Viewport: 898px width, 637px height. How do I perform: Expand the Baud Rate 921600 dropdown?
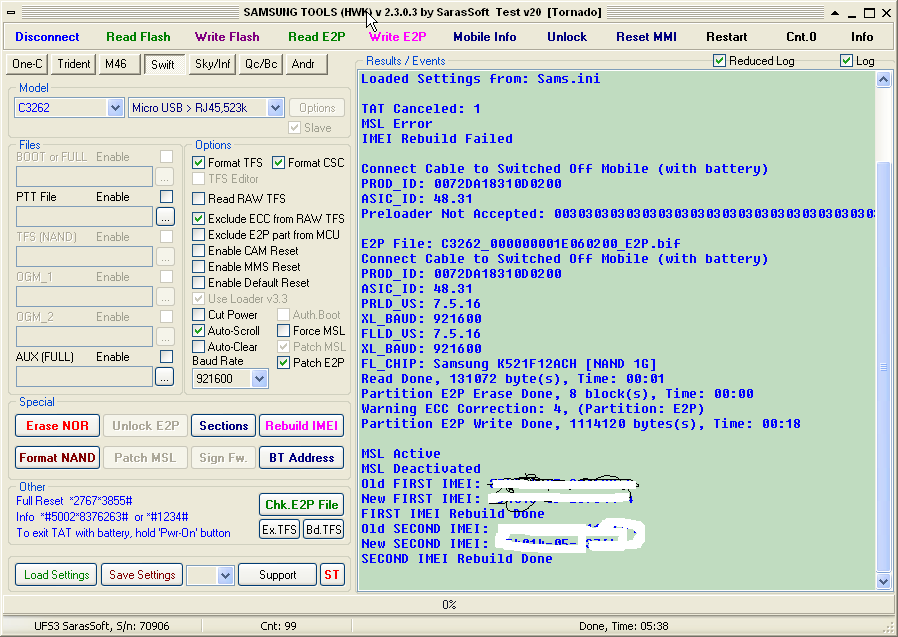click(259, 379)
